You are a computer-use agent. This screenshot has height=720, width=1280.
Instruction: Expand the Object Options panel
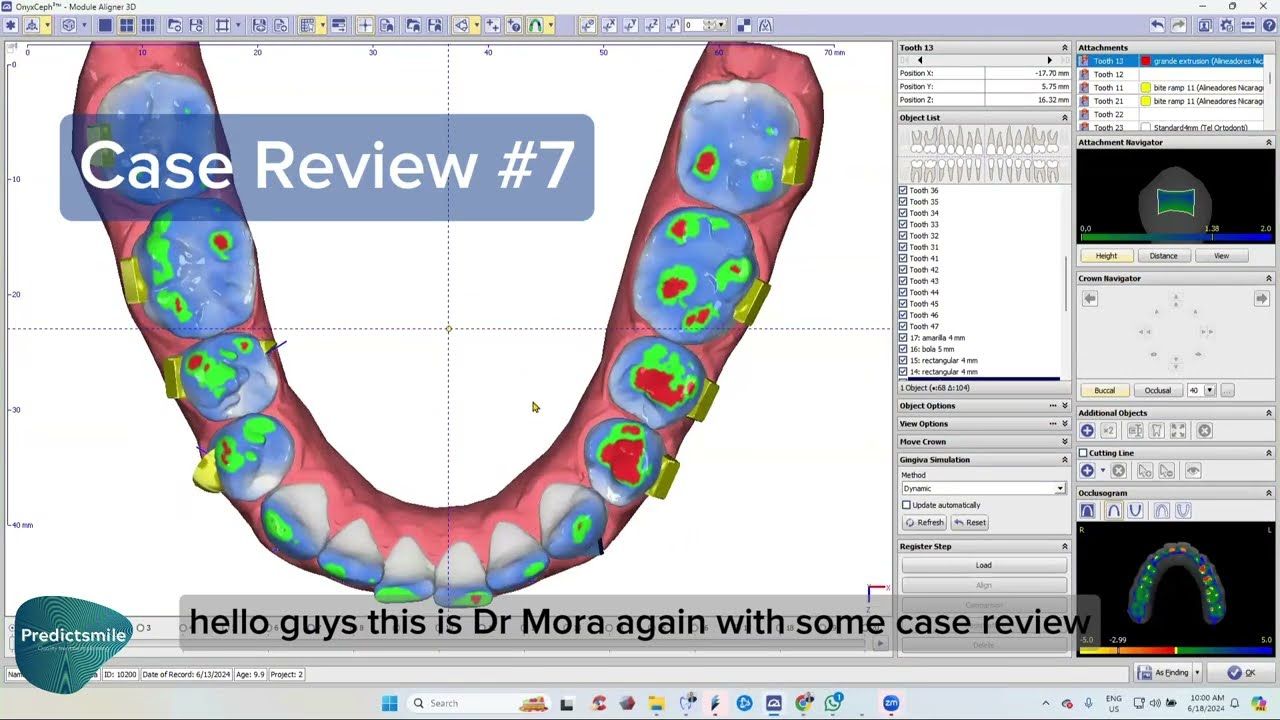(1064, 406)
